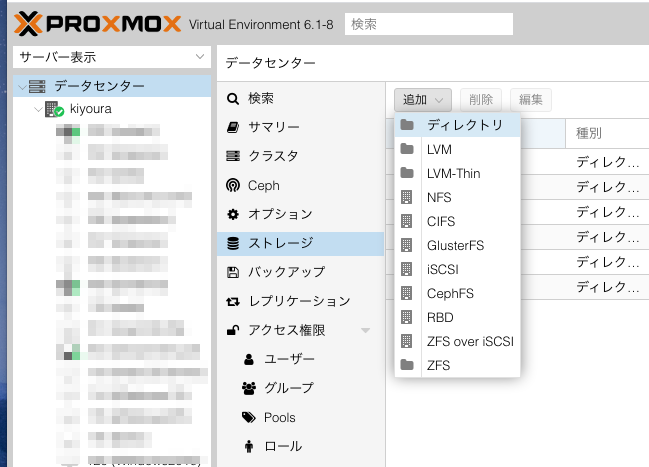Screen dimensions: 649x467
Task: Open the 検索 menu item
Action: (300, 99)
